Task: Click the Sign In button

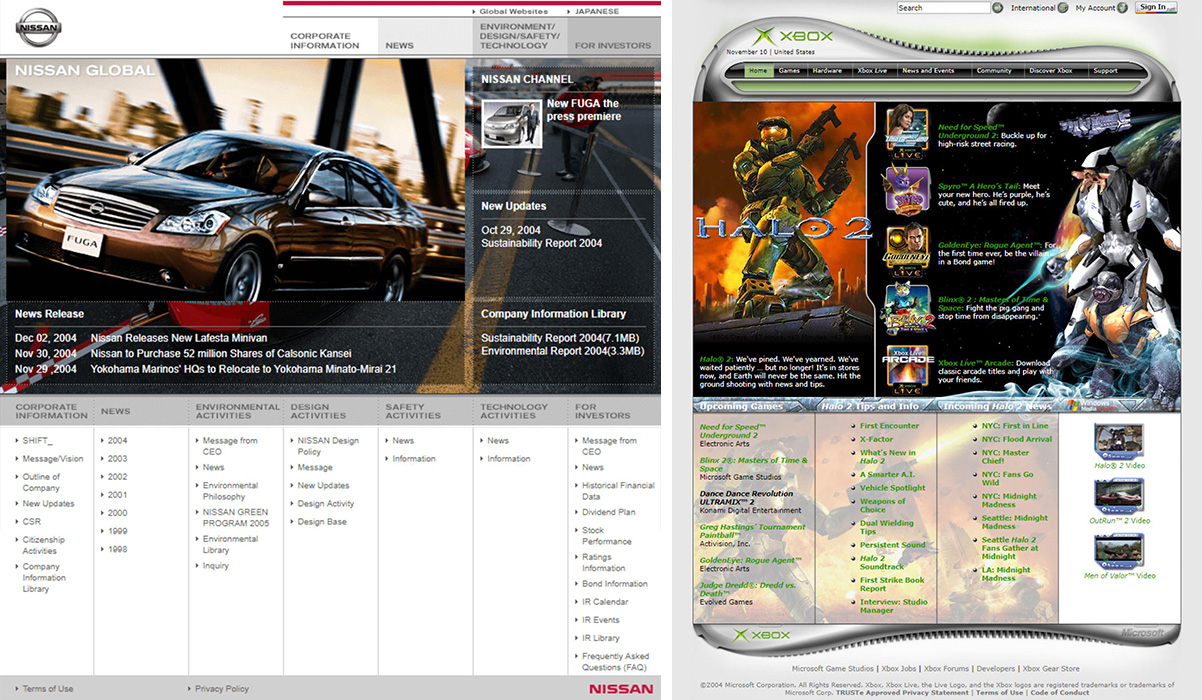Action: coord(1155,7)
